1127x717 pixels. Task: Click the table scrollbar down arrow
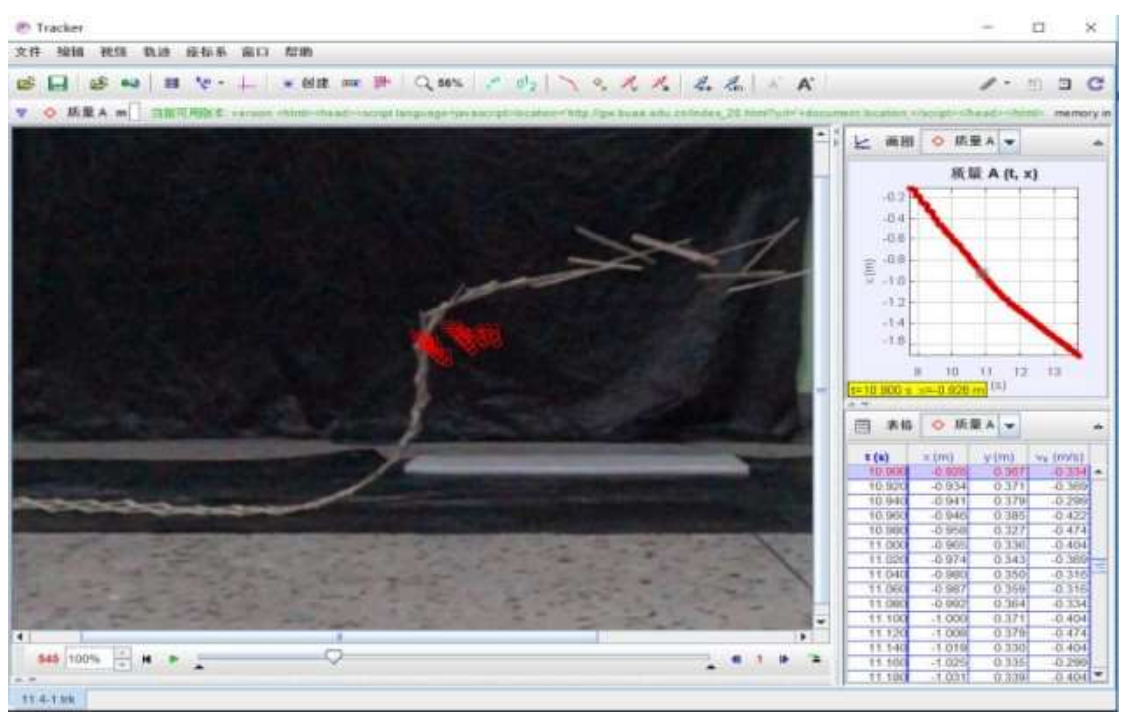click(x=1099, y=674)
